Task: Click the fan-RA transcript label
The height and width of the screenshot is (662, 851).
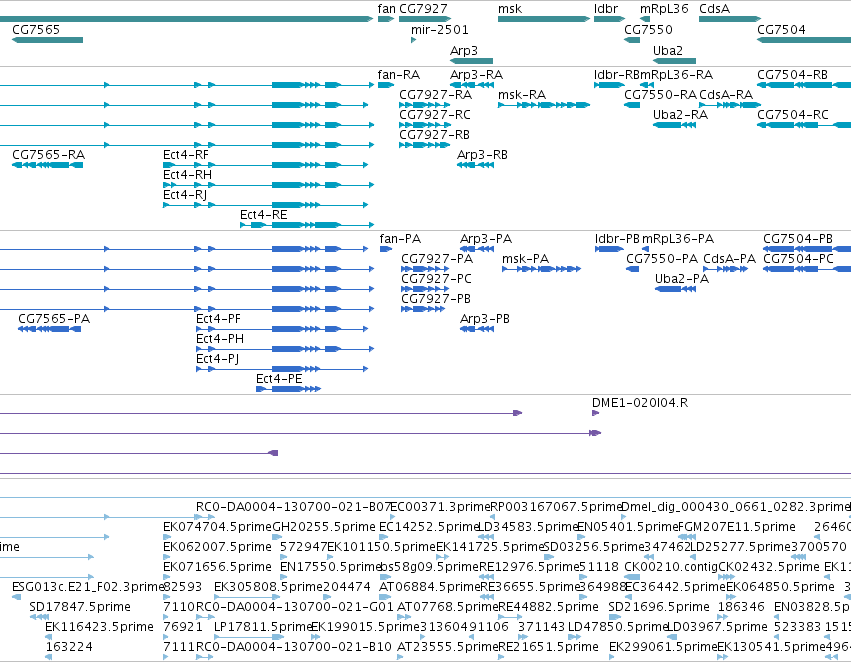Action: (x=399, y=75)
